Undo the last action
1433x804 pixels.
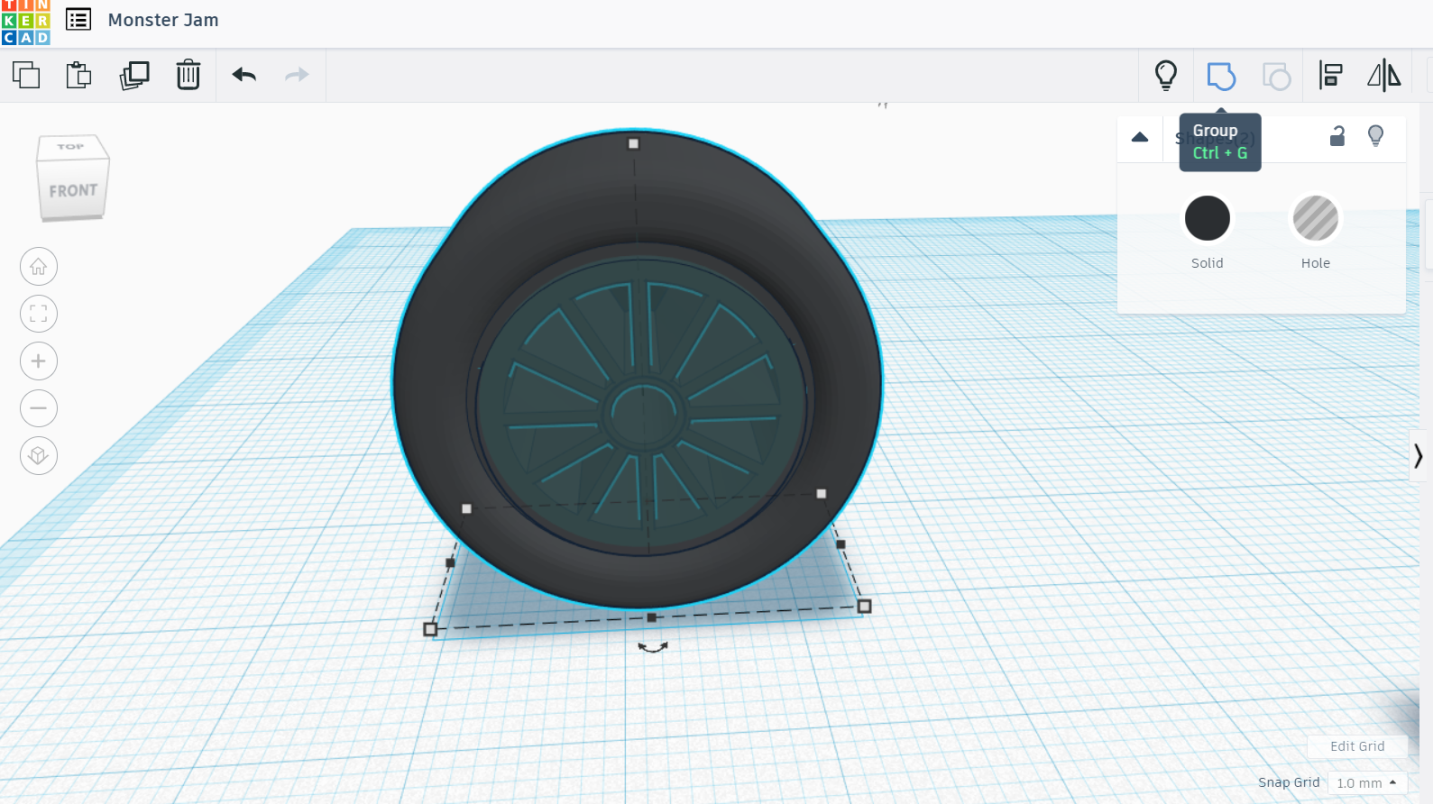point(244,75)
